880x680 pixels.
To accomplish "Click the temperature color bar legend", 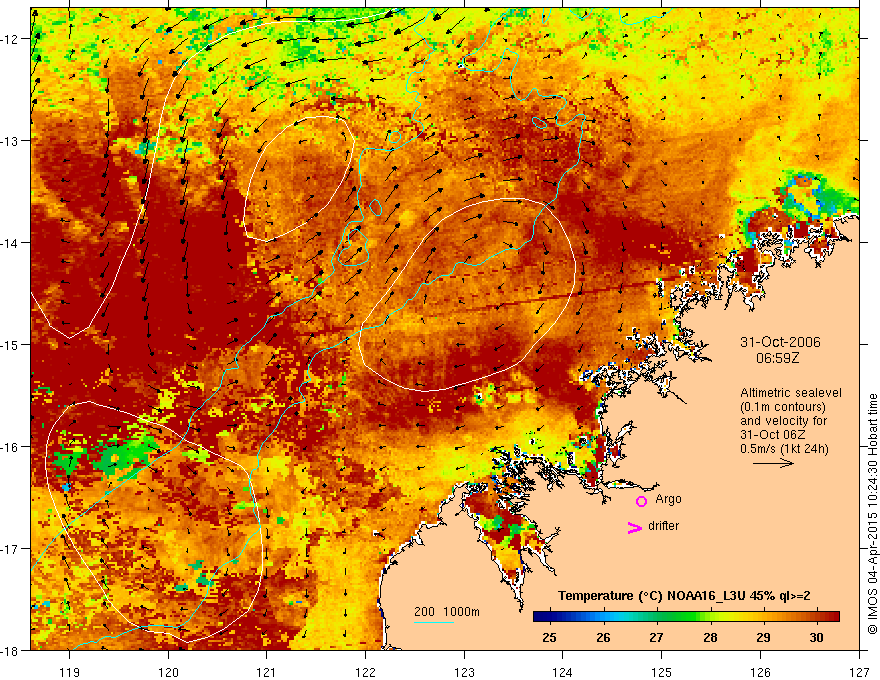I will pos(686,617).
